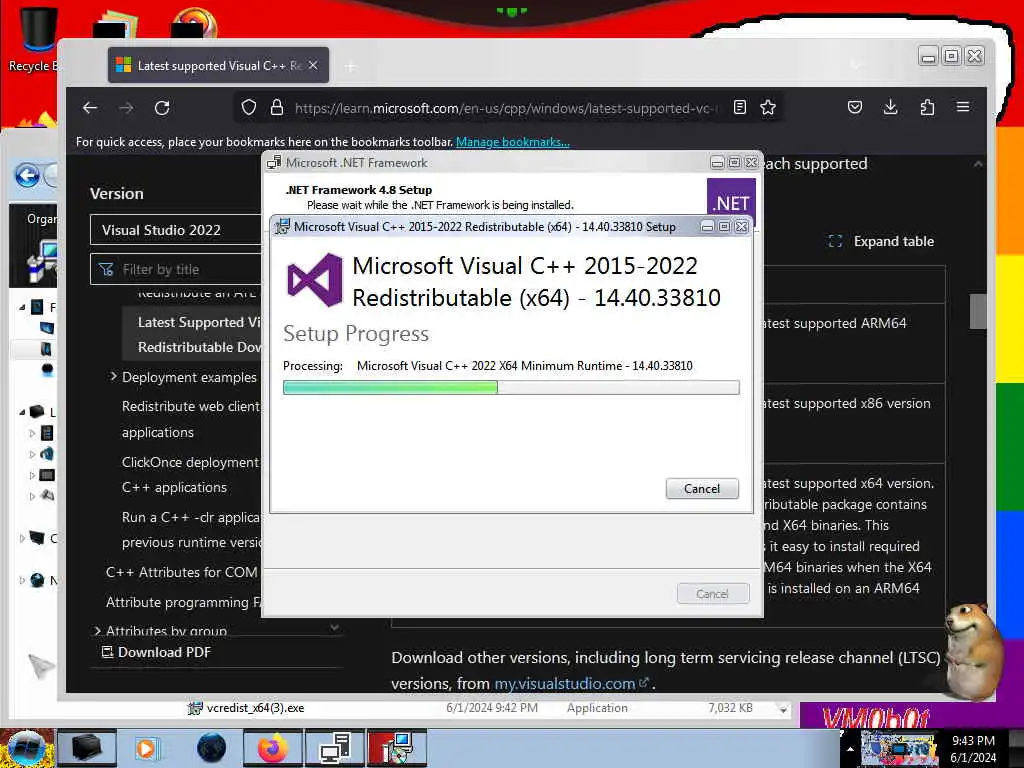
Task: Click the Organize menu in Explorer
Action: click(x=42, y=219)
